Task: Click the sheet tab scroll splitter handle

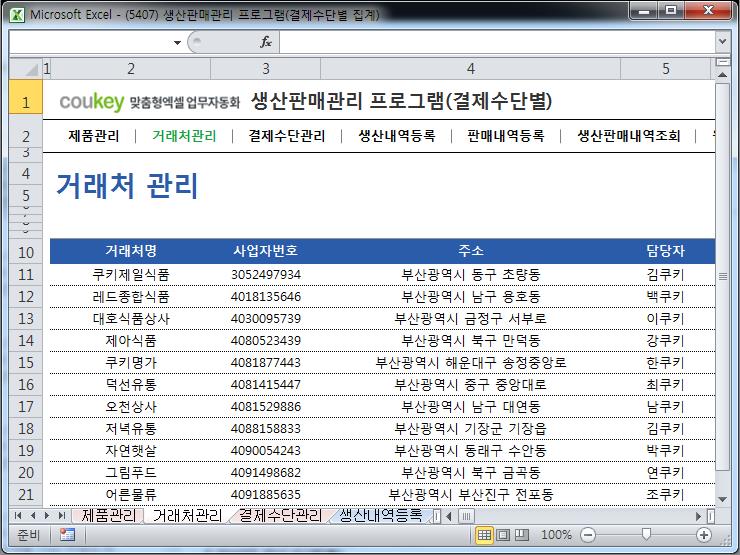Action: click(437, 516)
